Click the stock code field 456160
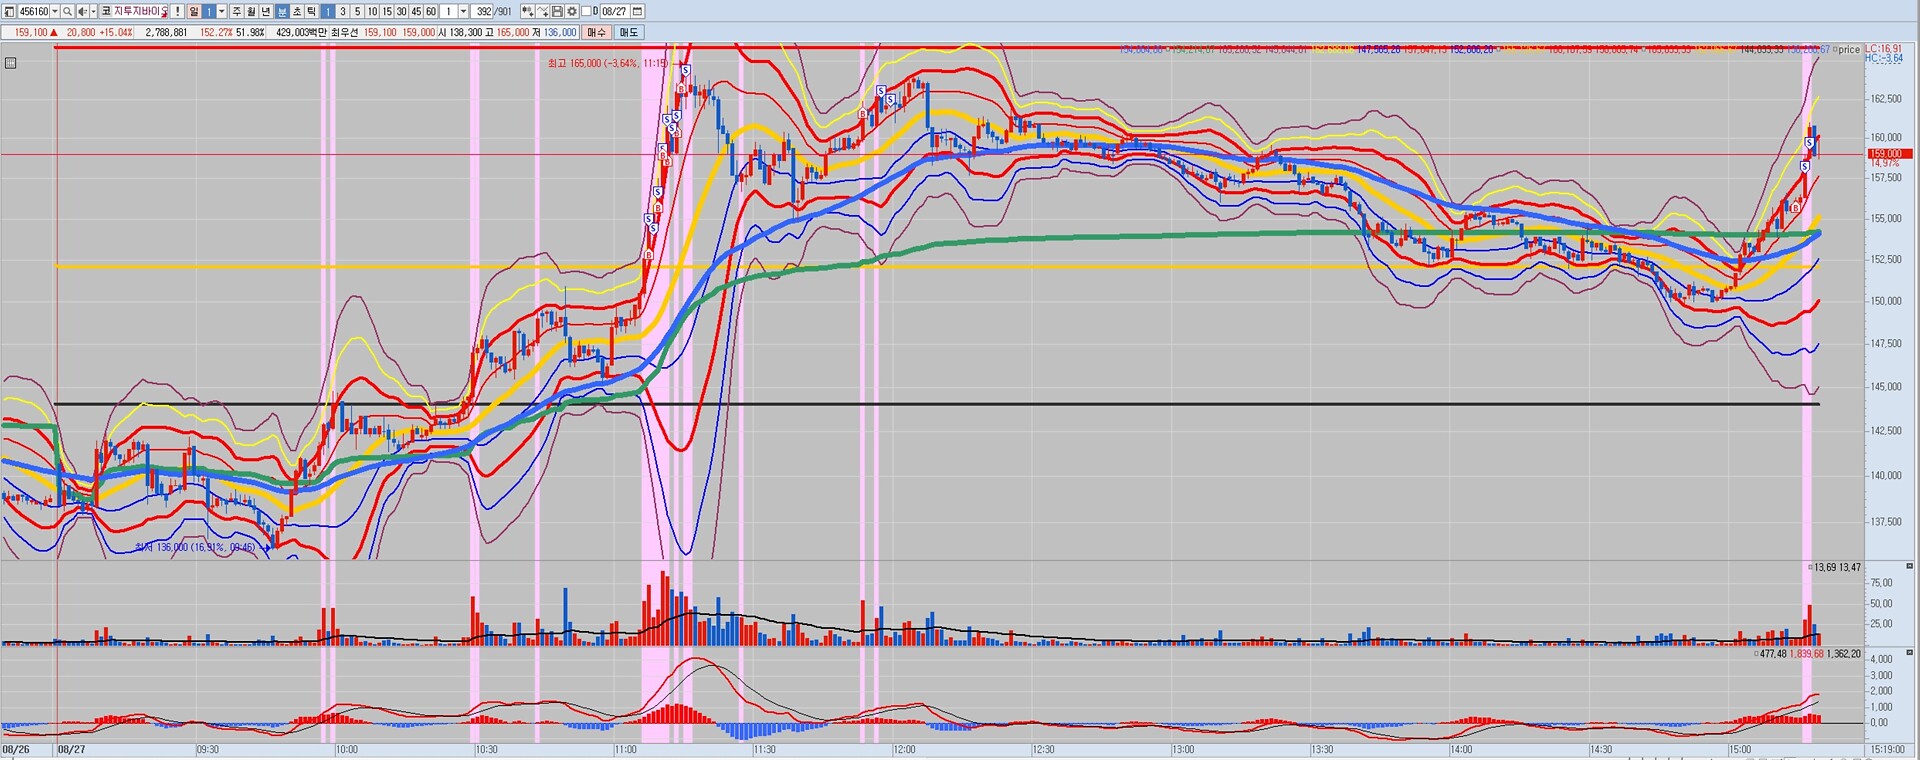This screenshot has width=1920, height=760. [34, 11]
